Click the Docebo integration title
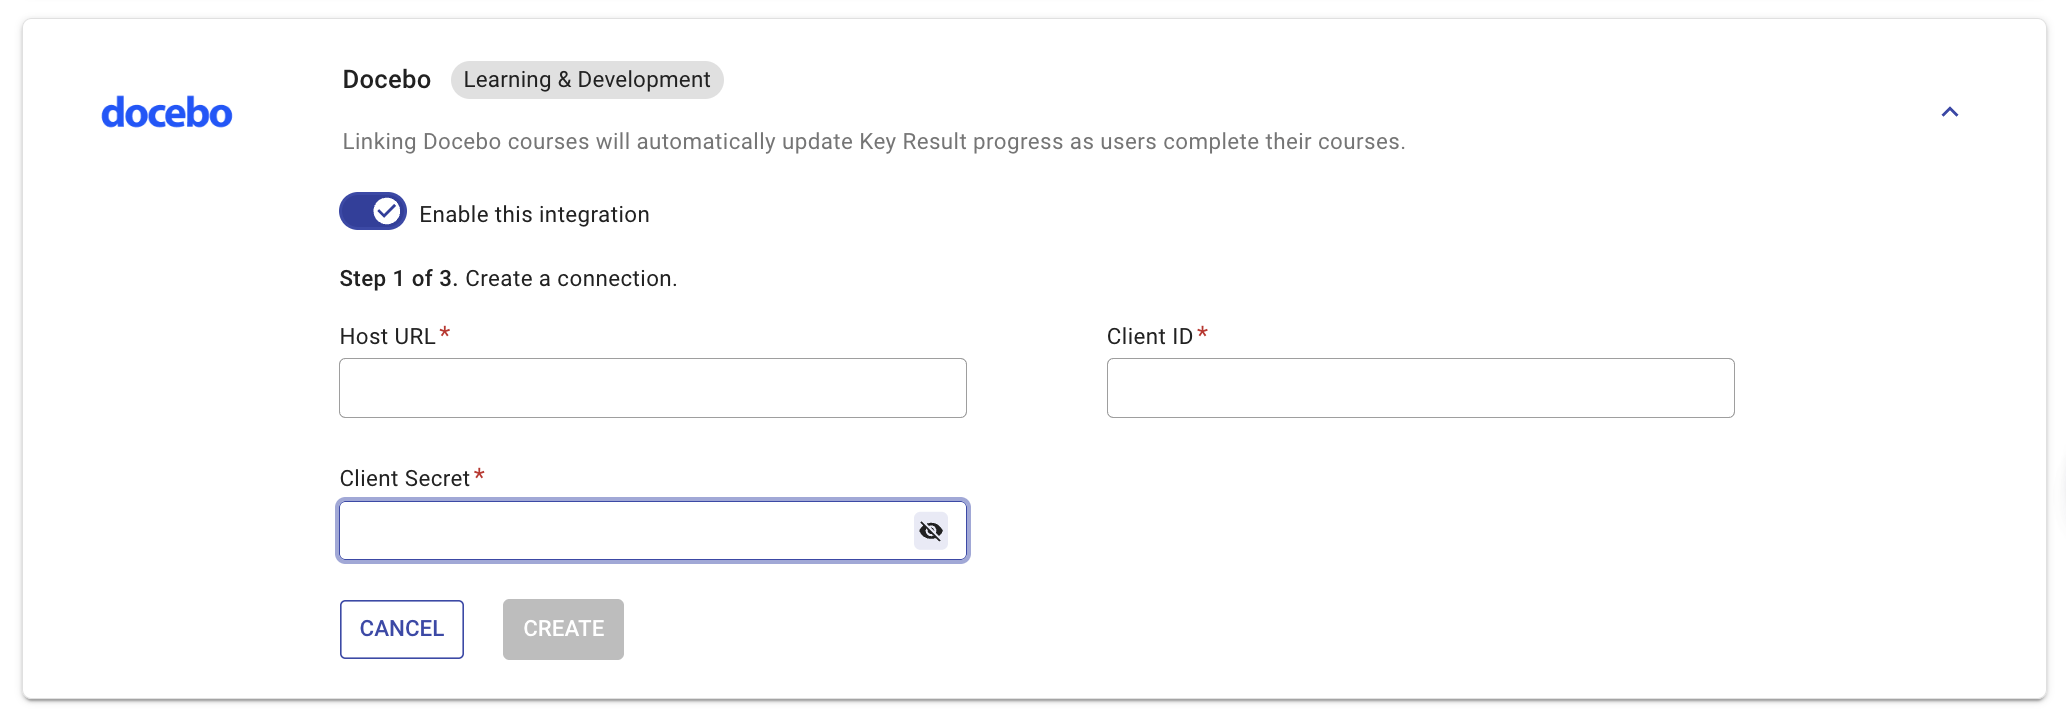 (x=387, y=80)
